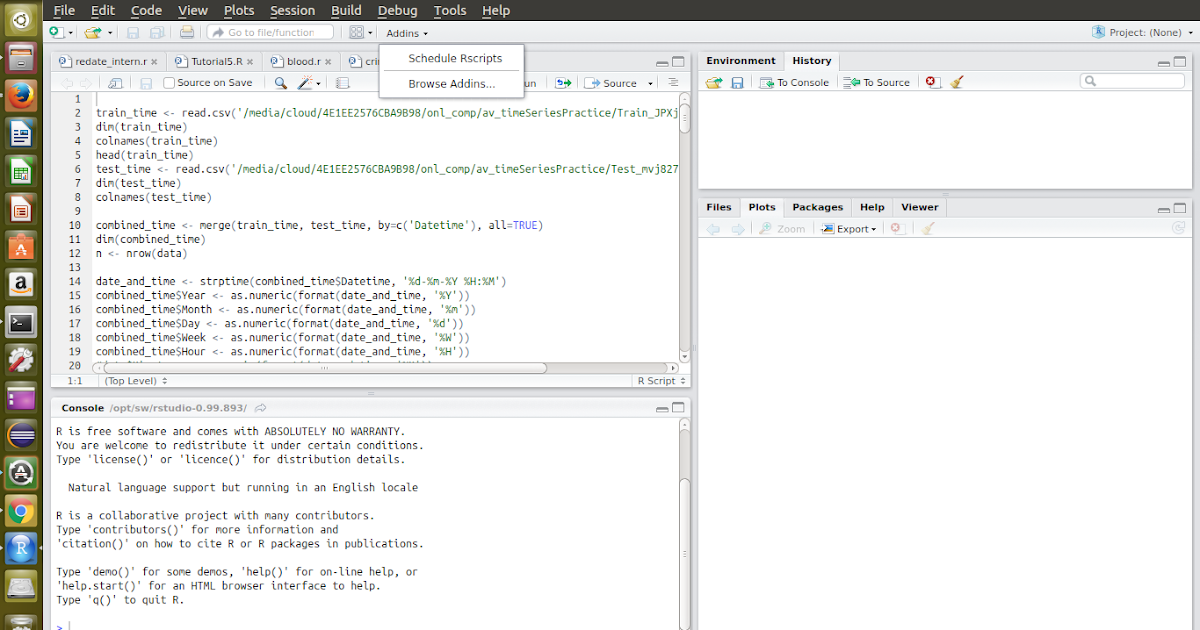
Task: Print the current file using the print icon
Action: tap(186, 32)
